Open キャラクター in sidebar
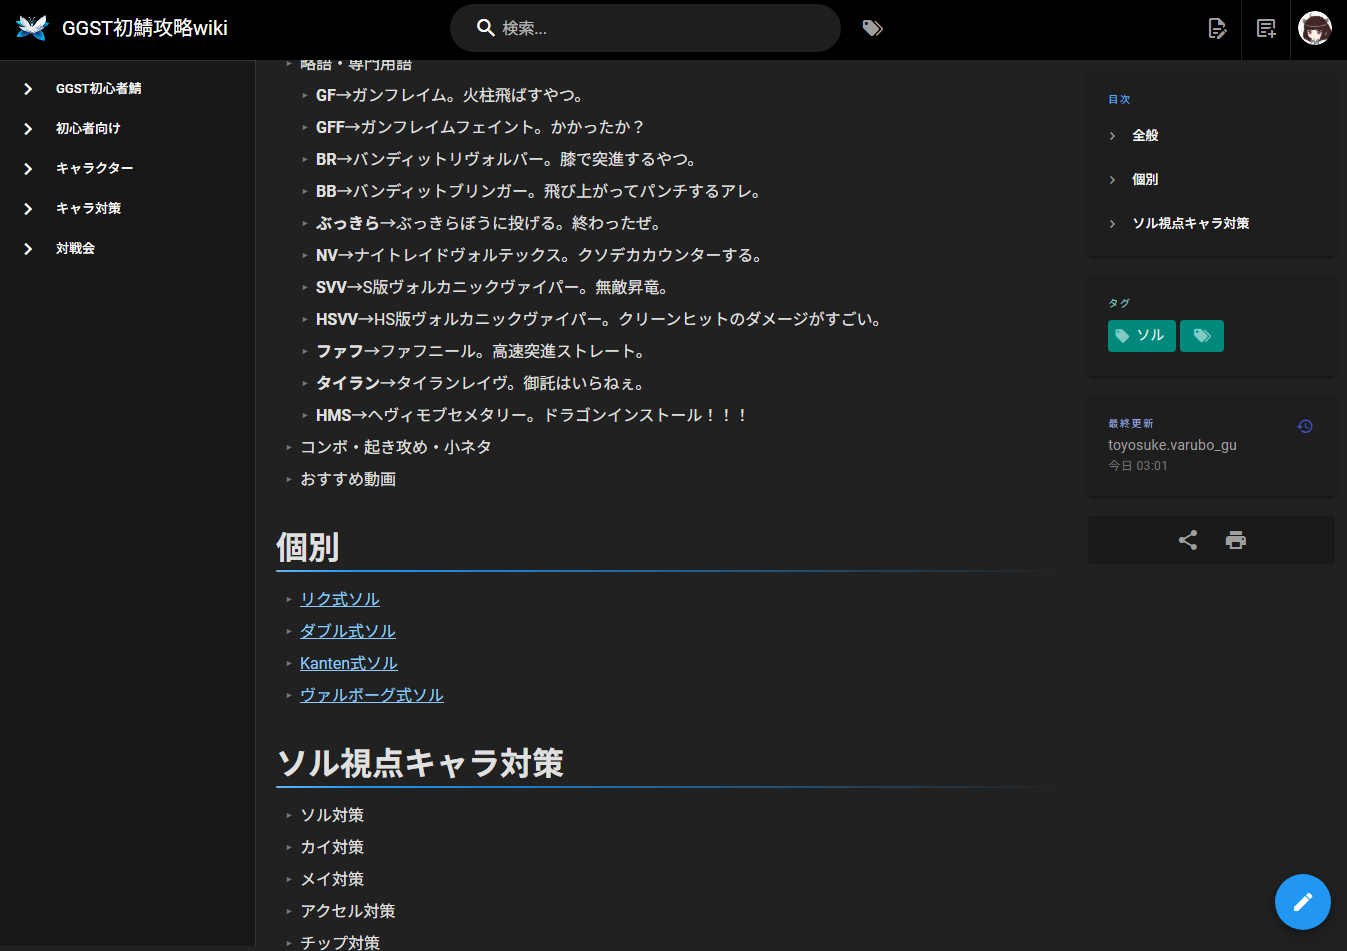 [x=94, y=169]
